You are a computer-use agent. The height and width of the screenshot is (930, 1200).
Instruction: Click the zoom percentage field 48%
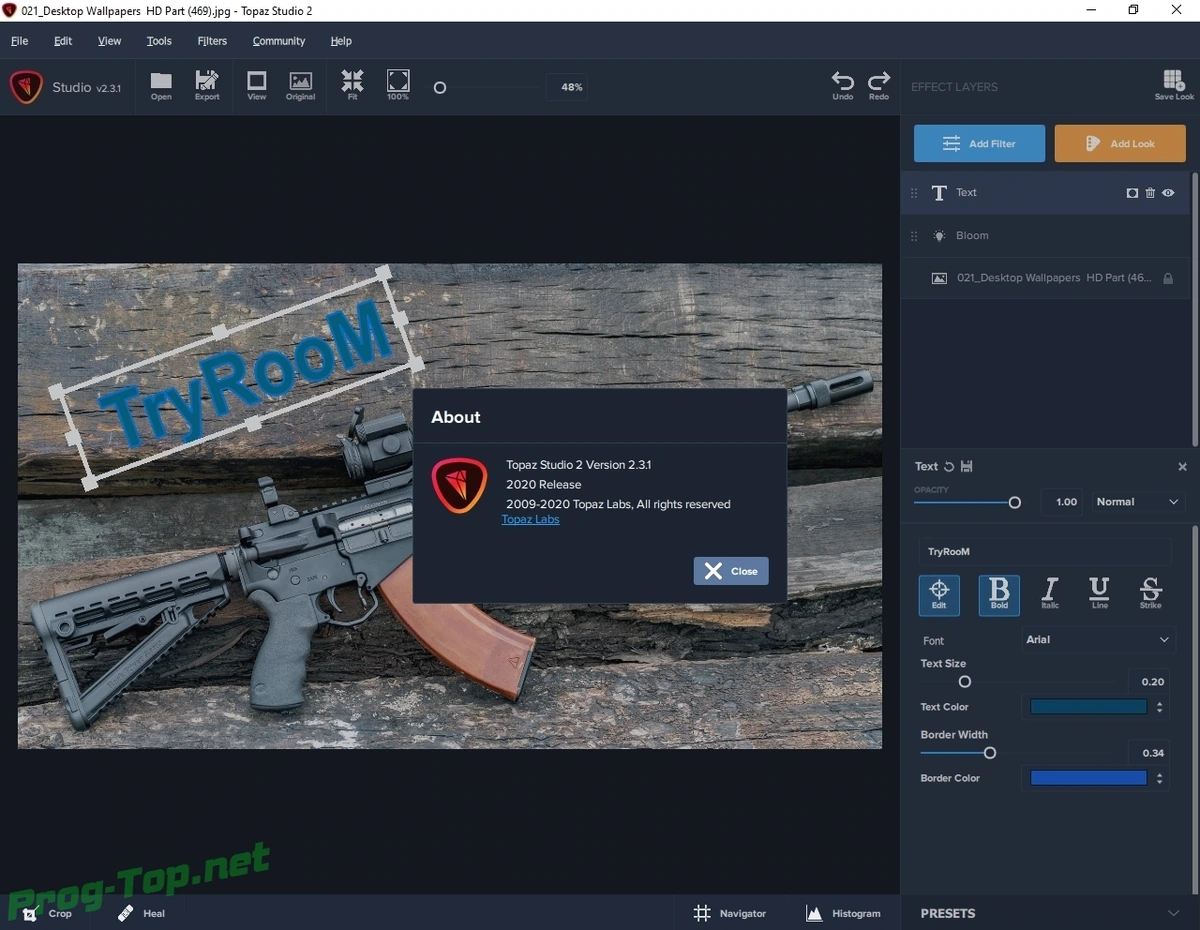click(x=567, y=88)
